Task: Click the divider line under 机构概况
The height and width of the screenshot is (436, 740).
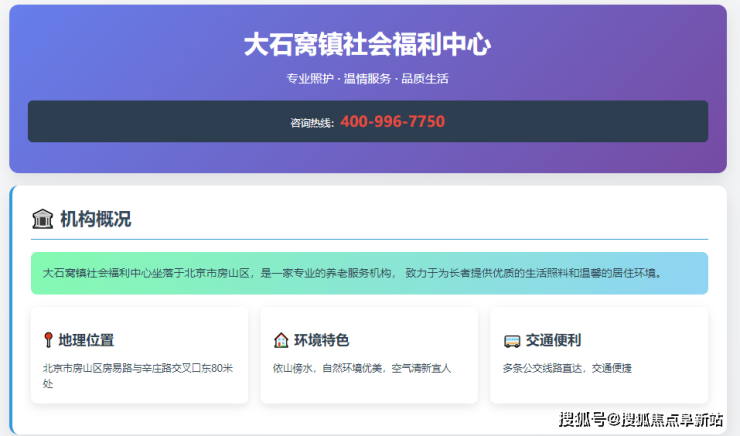Action: tap(400, 240)
